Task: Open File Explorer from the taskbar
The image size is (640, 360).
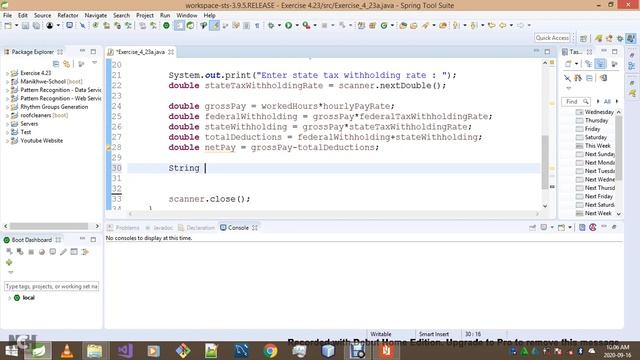Action: point(95,351)
